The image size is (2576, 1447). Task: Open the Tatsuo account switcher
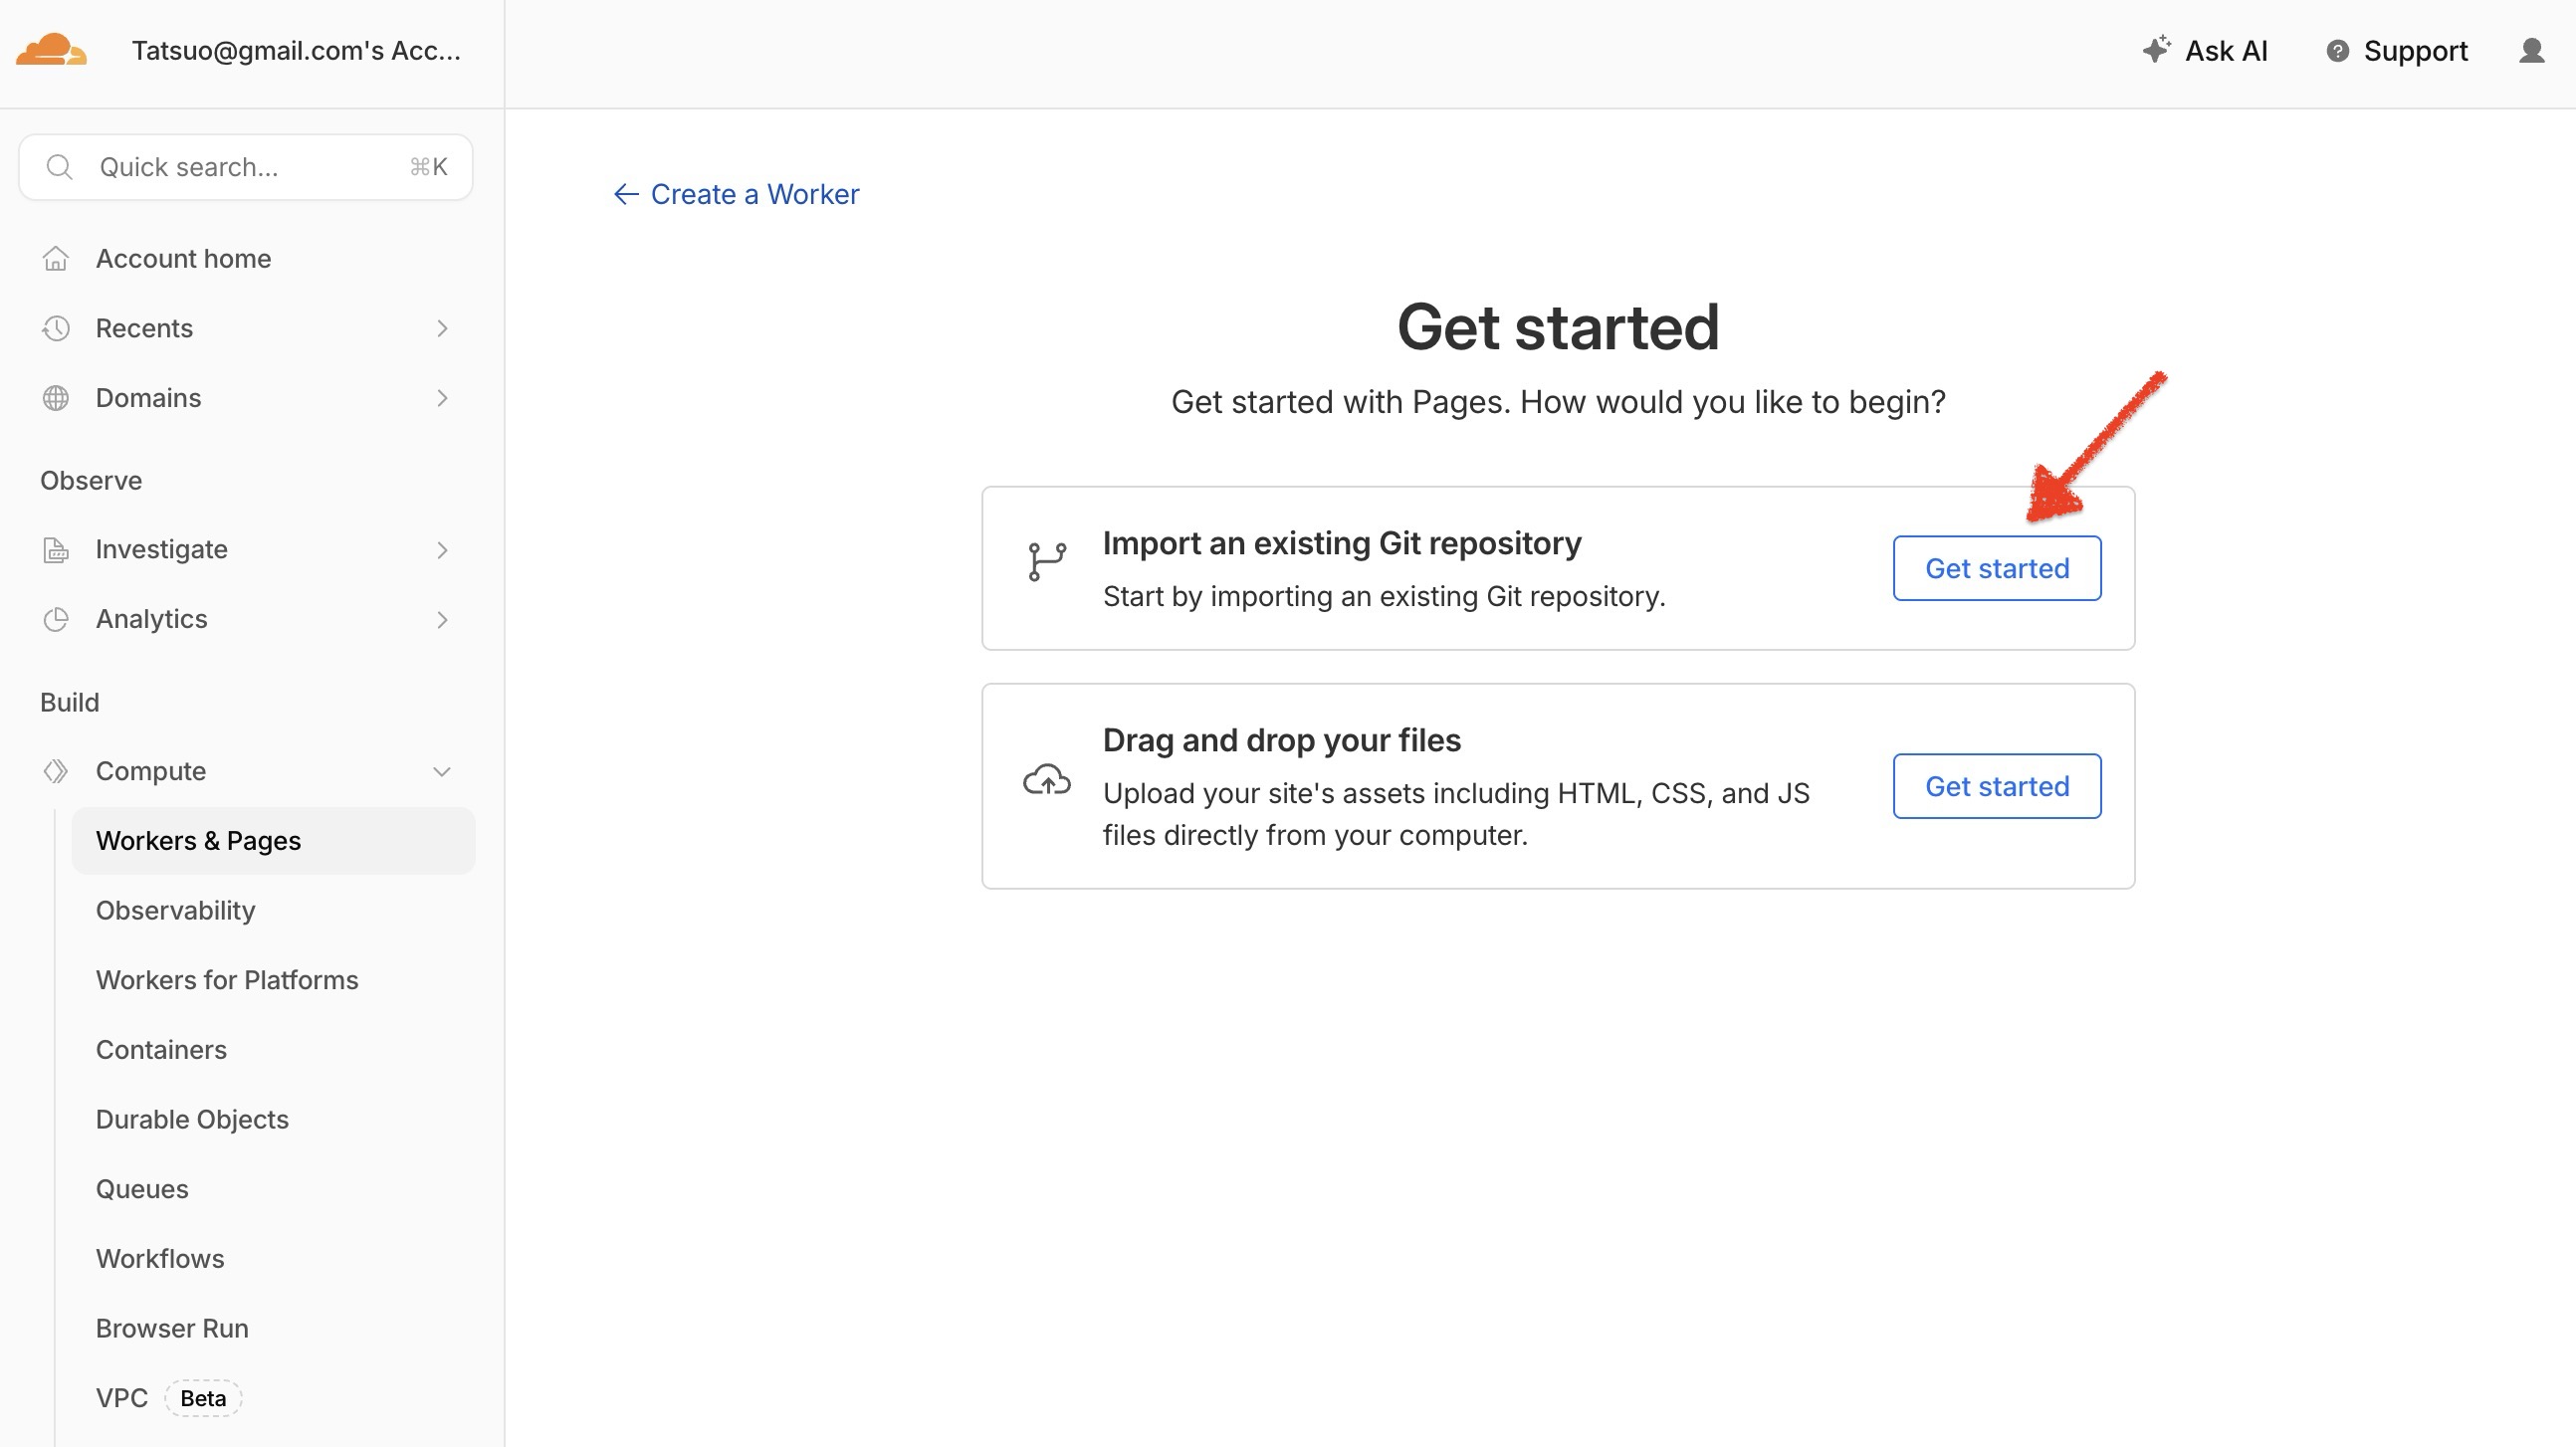[x=296, y=50]
